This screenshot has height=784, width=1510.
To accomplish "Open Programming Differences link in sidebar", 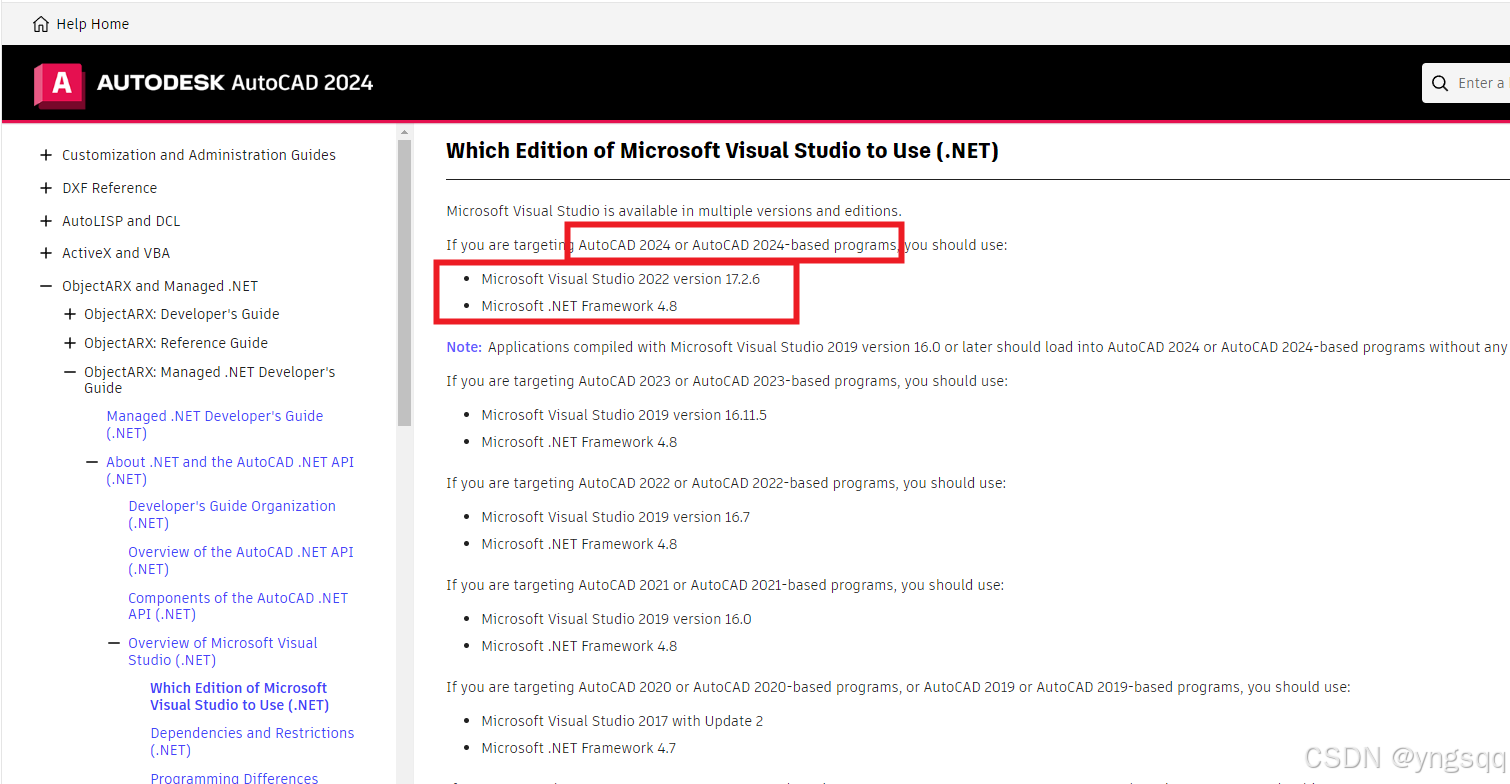I will (234, 778).
